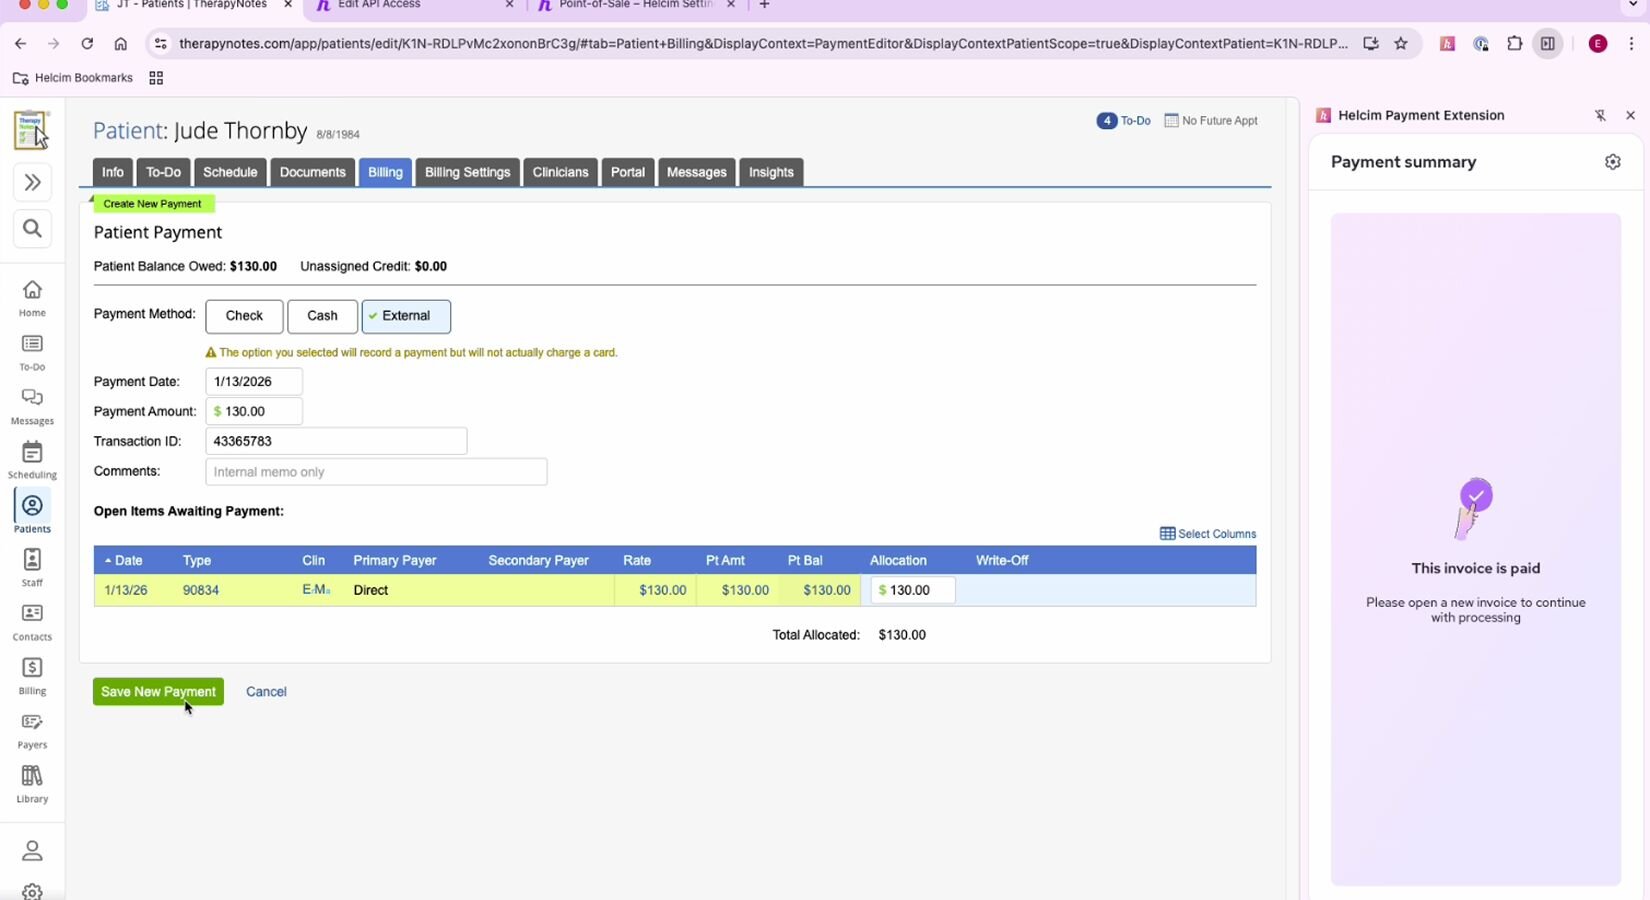
Task: Expand the collapsed sidebar with chevrons
Action: pyautogui.click(x=32, y=182)
